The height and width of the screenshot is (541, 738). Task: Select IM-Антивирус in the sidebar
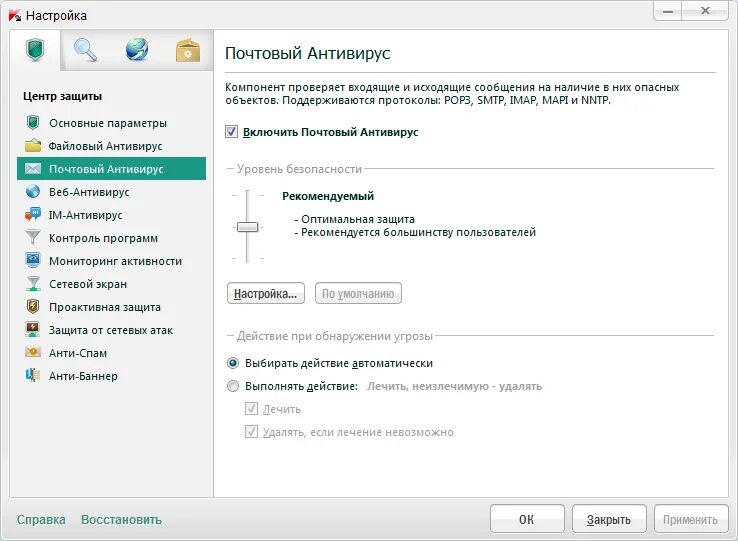click(111, 215)
